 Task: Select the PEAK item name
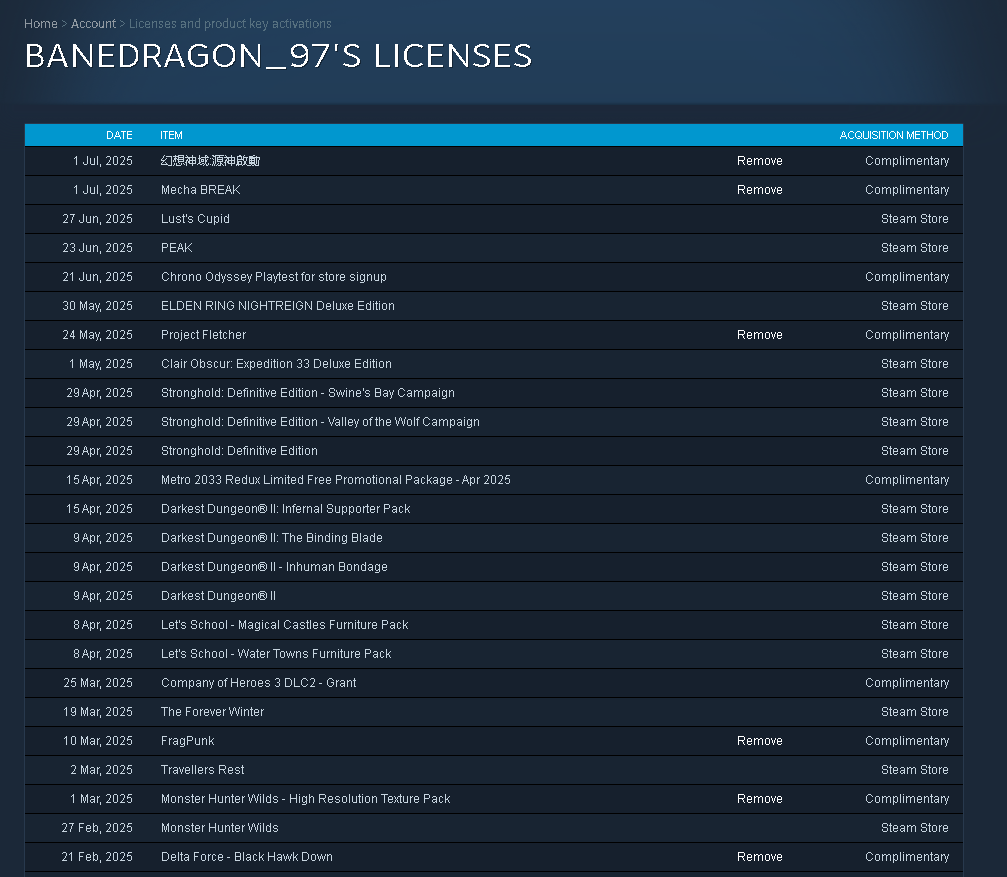pos(177,247)
